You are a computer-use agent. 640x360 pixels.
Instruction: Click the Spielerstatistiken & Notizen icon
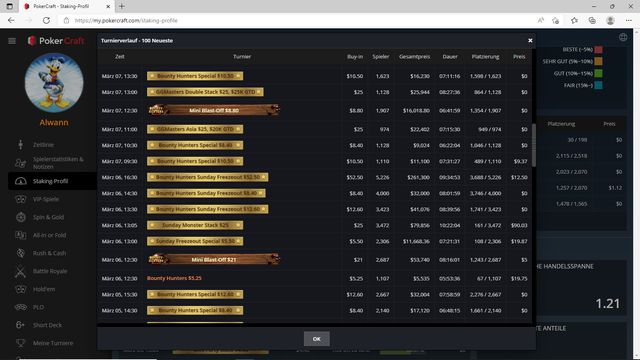20,163
